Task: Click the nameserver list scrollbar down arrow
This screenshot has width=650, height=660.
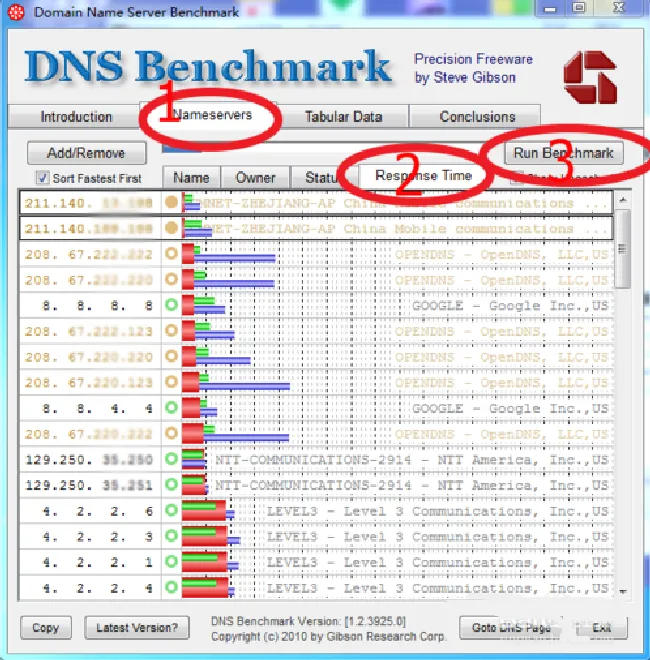Action: coord(623,591)
